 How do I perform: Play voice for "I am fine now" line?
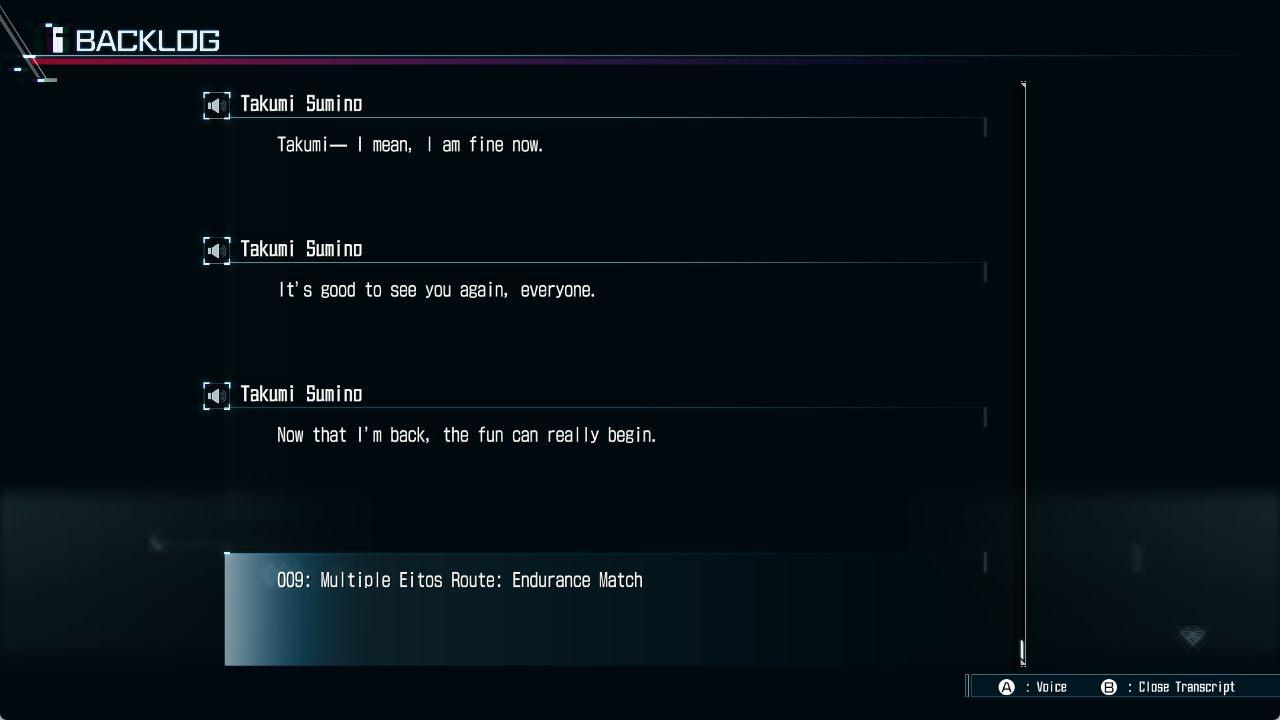pos(216,105)
